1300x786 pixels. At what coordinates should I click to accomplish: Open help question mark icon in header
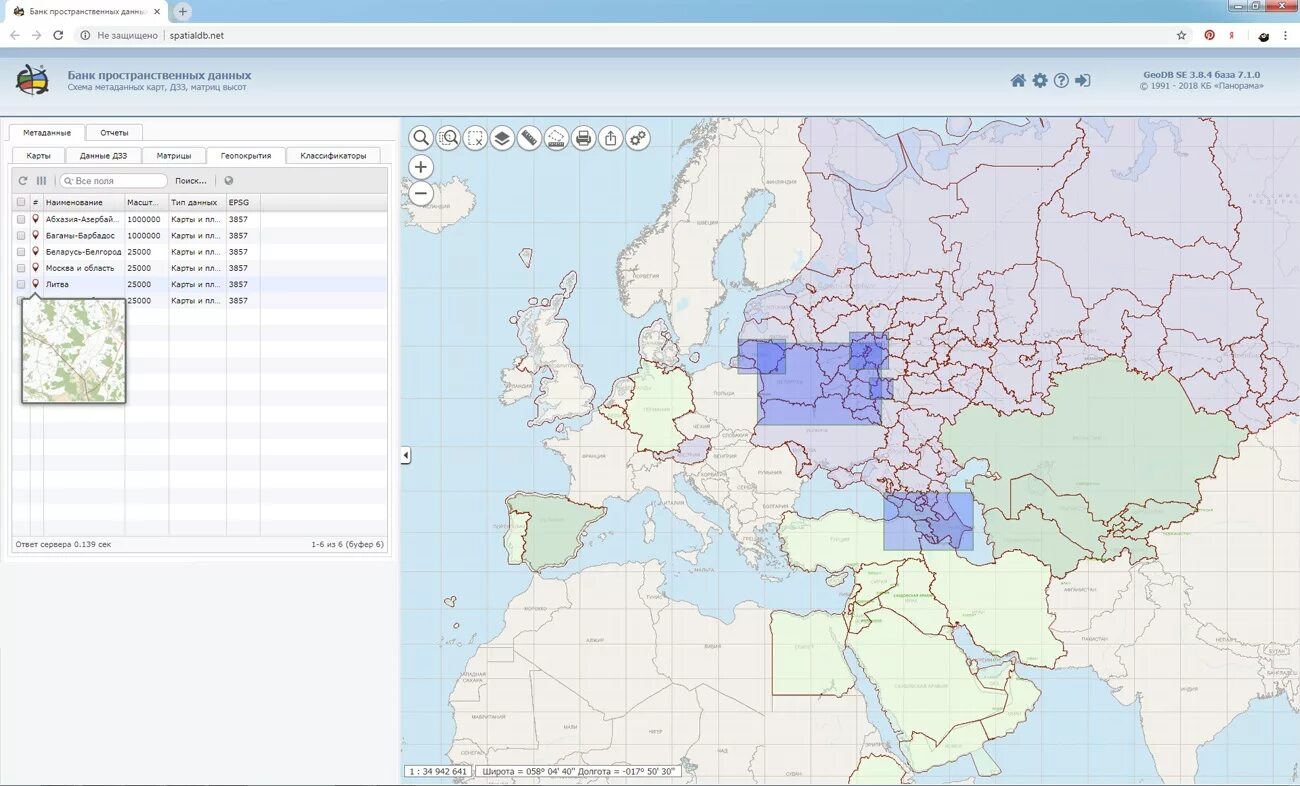(1061, 80)
